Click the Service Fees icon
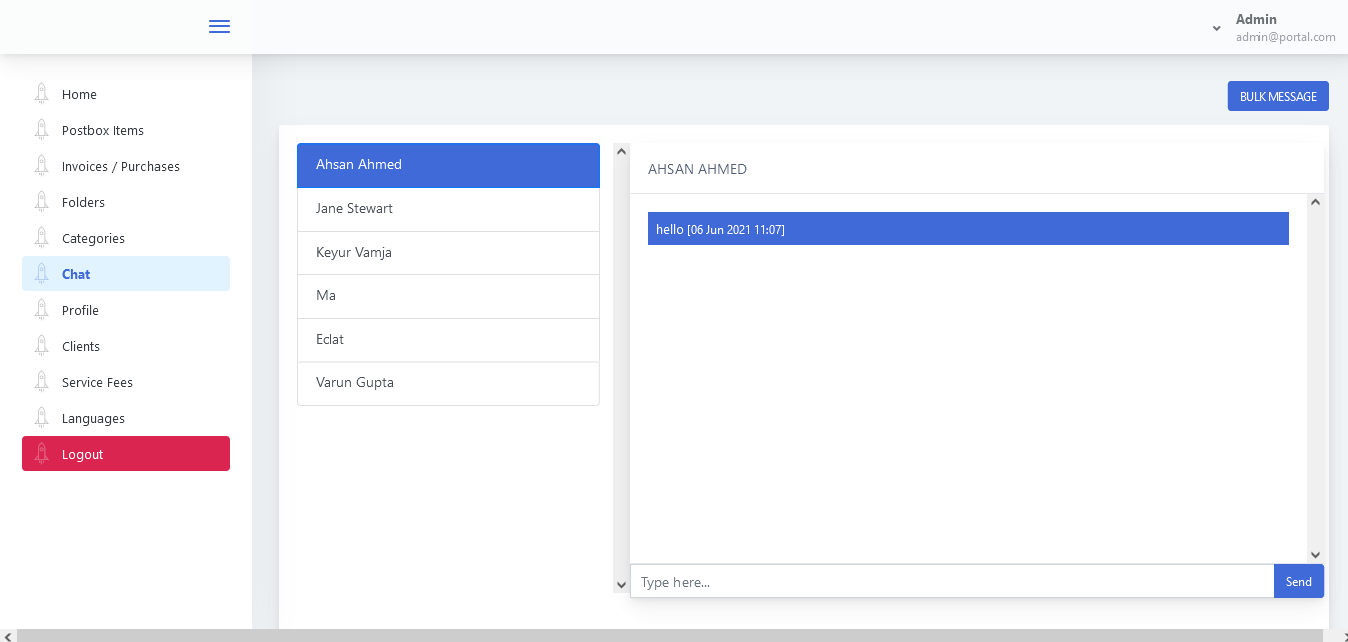Image resolution: width=1348 pixels, height=642 pixels. click(x=41, y=380)
